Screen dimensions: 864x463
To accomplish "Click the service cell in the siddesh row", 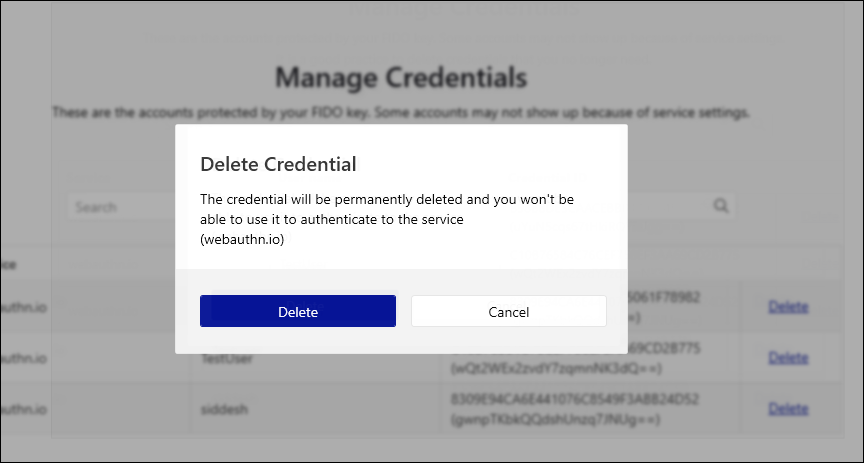I will 24,408.
